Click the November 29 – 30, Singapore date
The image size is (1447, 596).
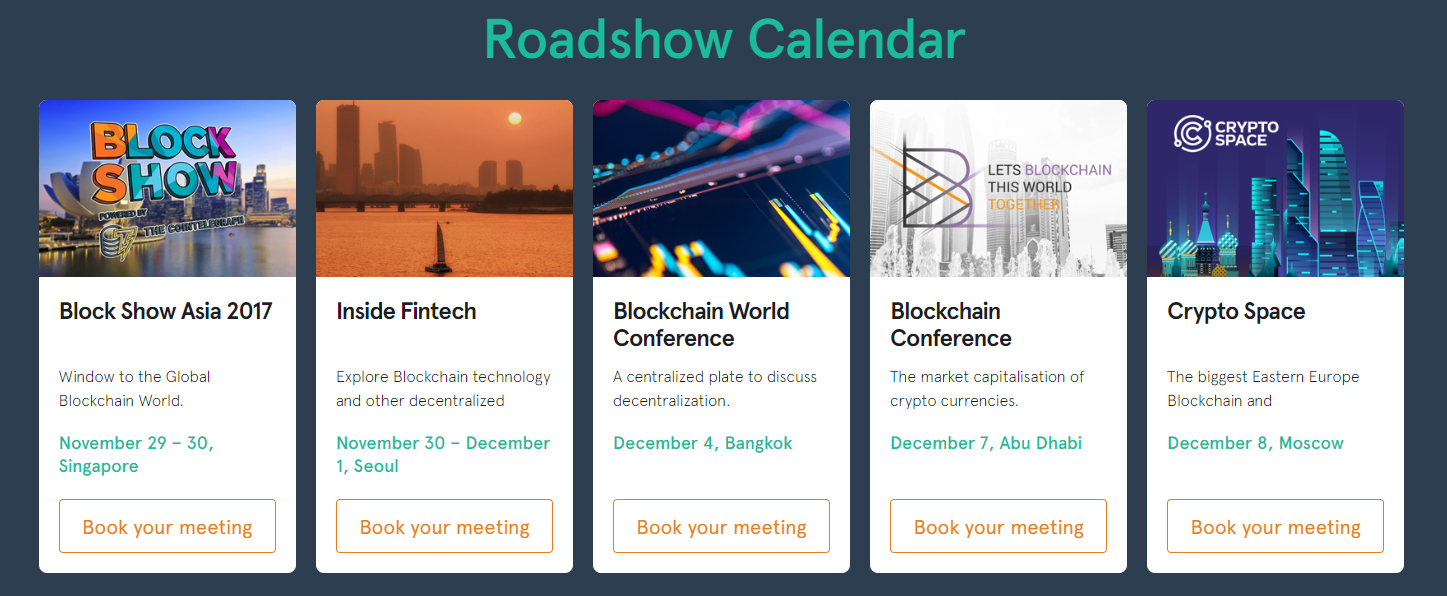[x=136, y=455]
